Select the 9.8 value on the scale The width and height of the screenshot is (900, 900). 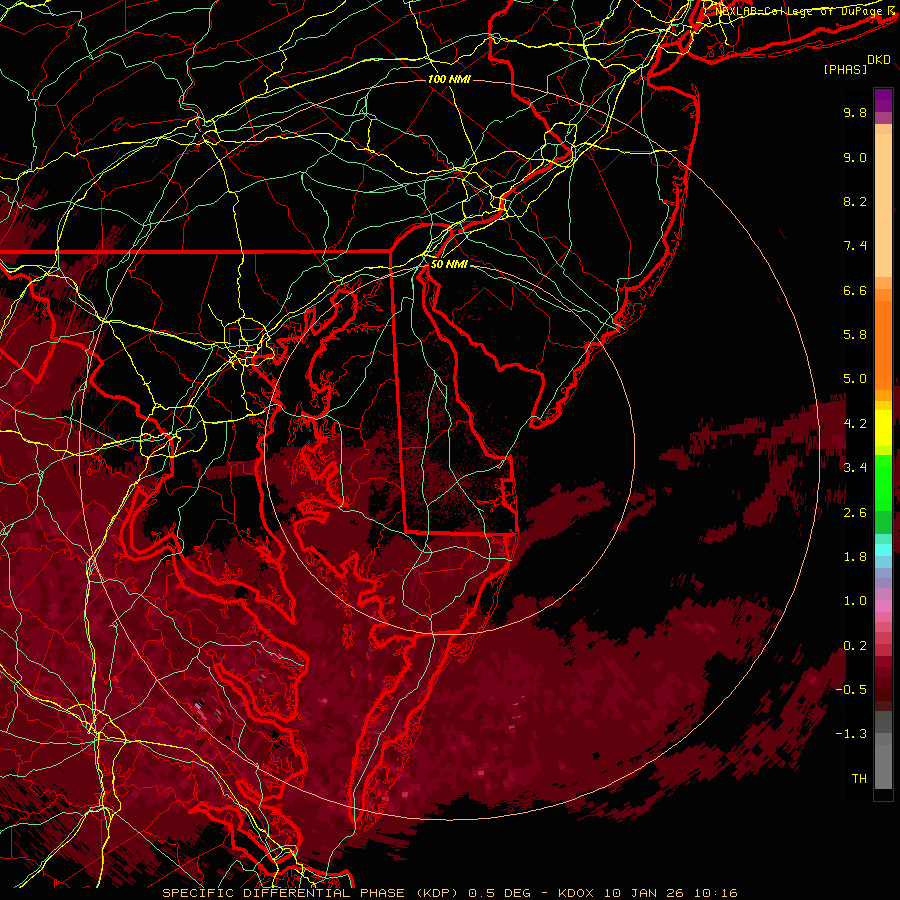tap(855, 112)
